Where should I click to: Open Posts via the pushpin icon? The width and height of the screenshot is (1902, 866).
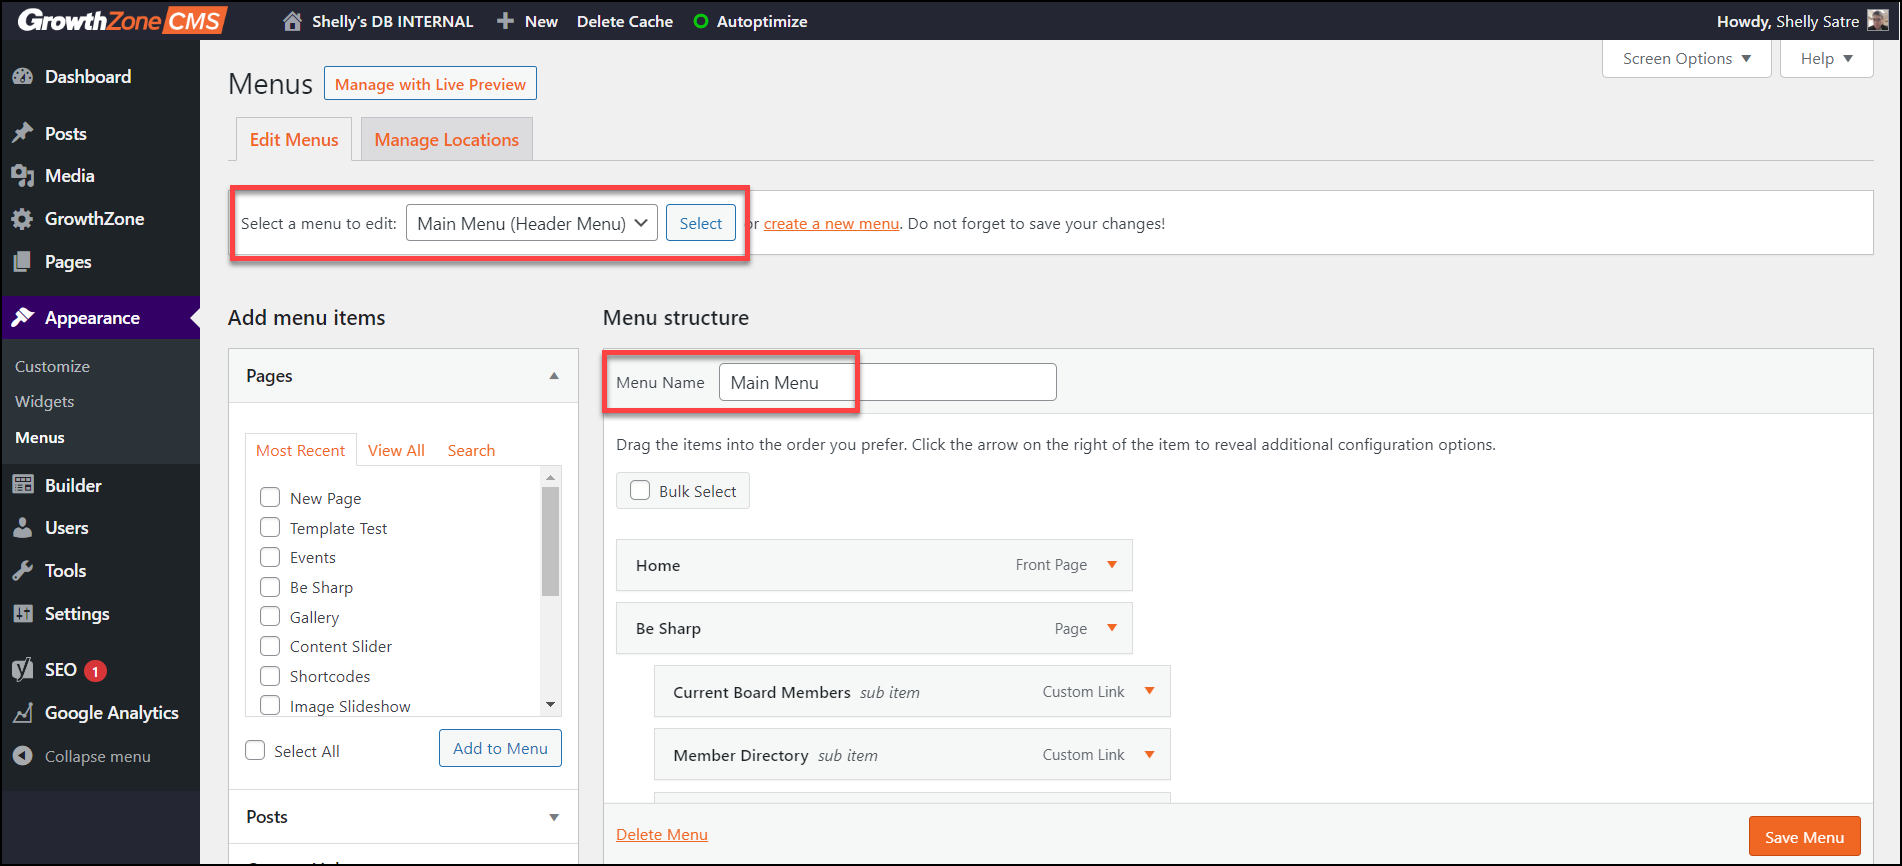pyautogui.click(x=23, y=133)
